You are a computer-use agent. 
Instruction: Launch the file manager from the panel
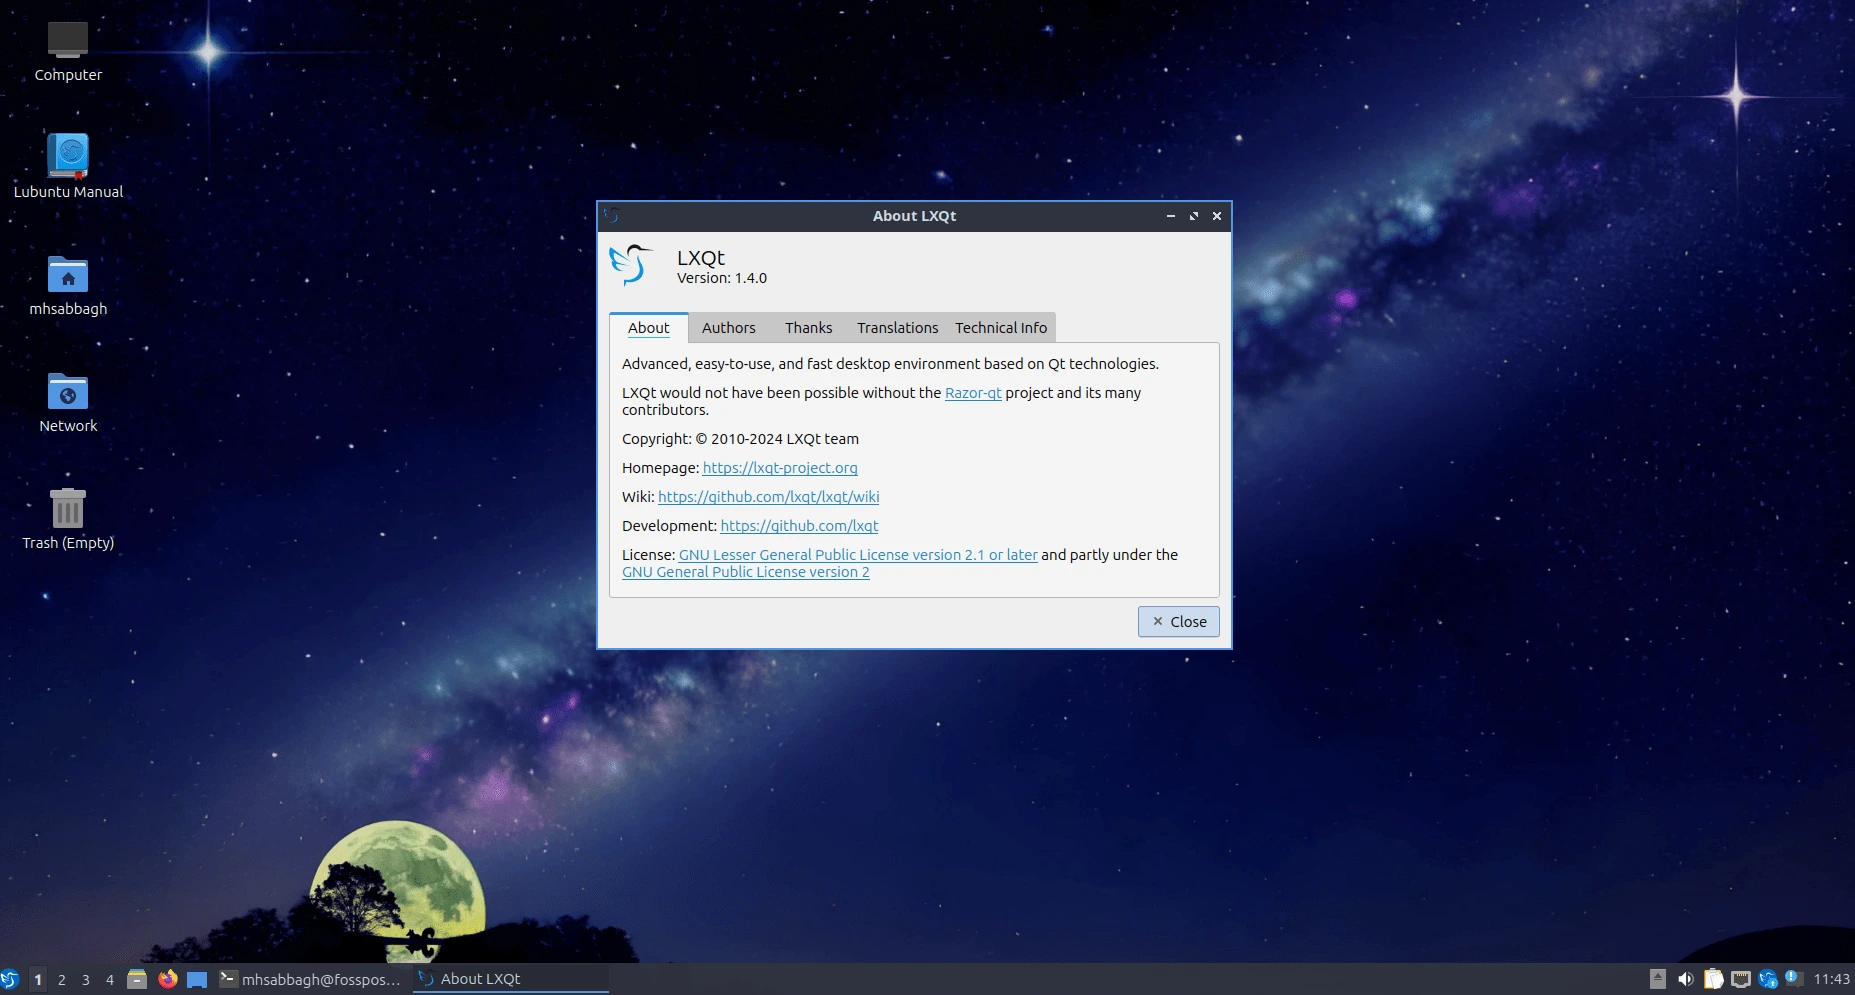tap(138, 979)
